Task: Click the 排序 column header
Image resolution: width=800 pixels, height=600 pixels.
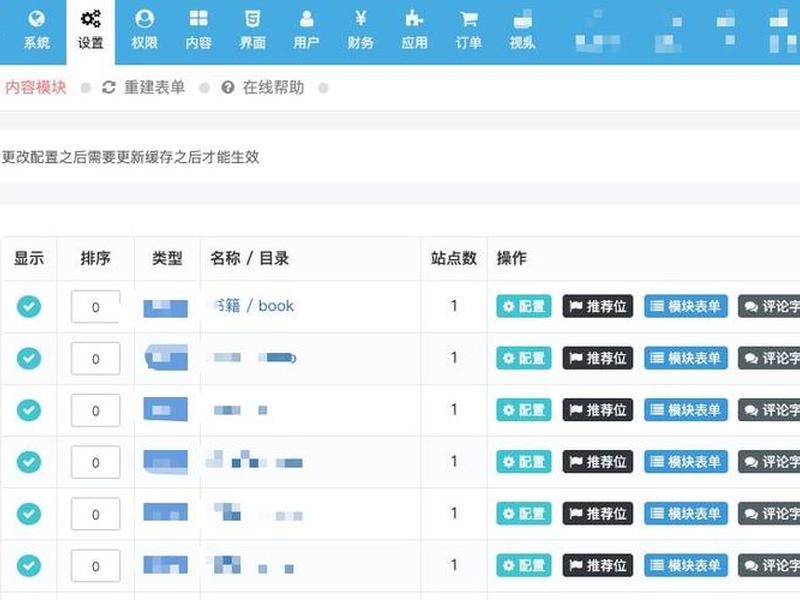Action: coord(95,258)
